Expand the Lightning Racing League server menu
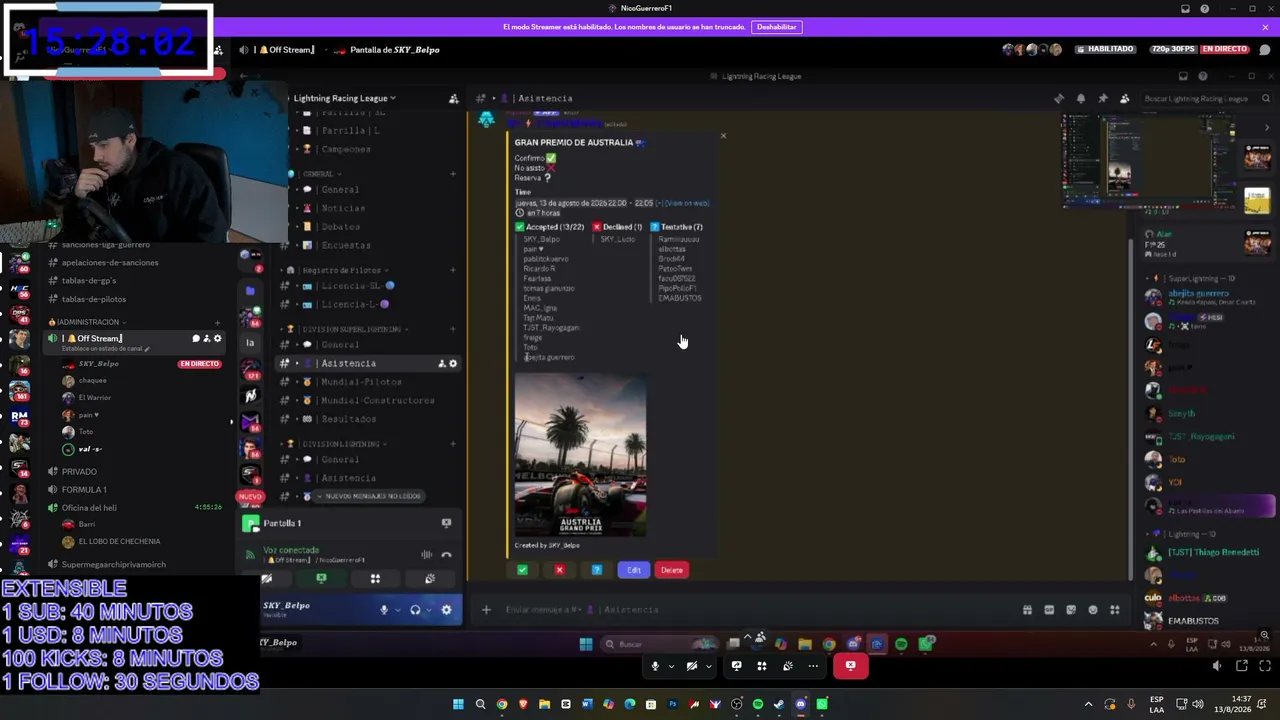The height and width of the screenshot is (720, 1280). (344, 98)
